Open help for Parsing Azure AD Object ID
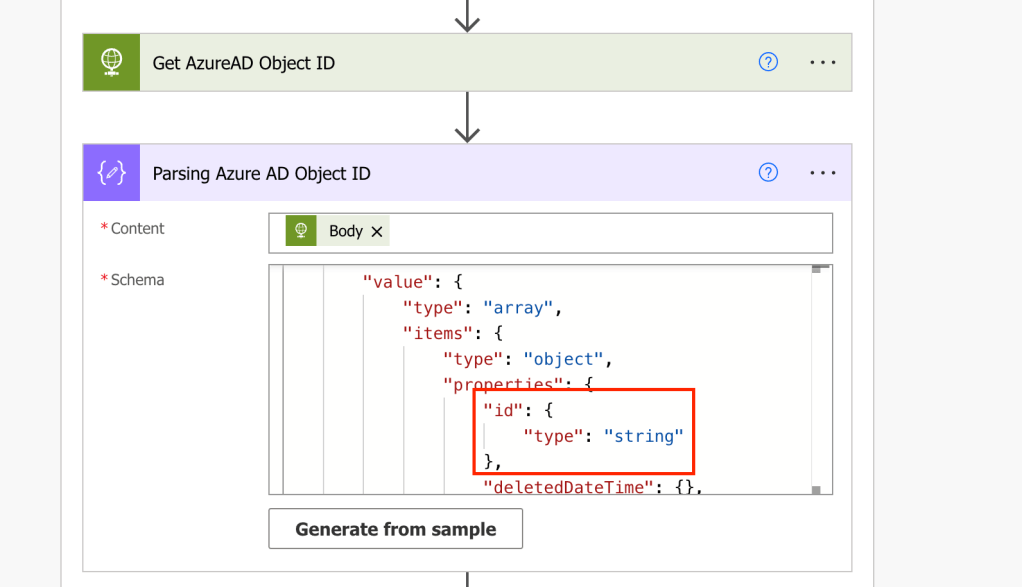Image resolution: width=1022 pixels, height=587 pixels. (x=768, y=173)
